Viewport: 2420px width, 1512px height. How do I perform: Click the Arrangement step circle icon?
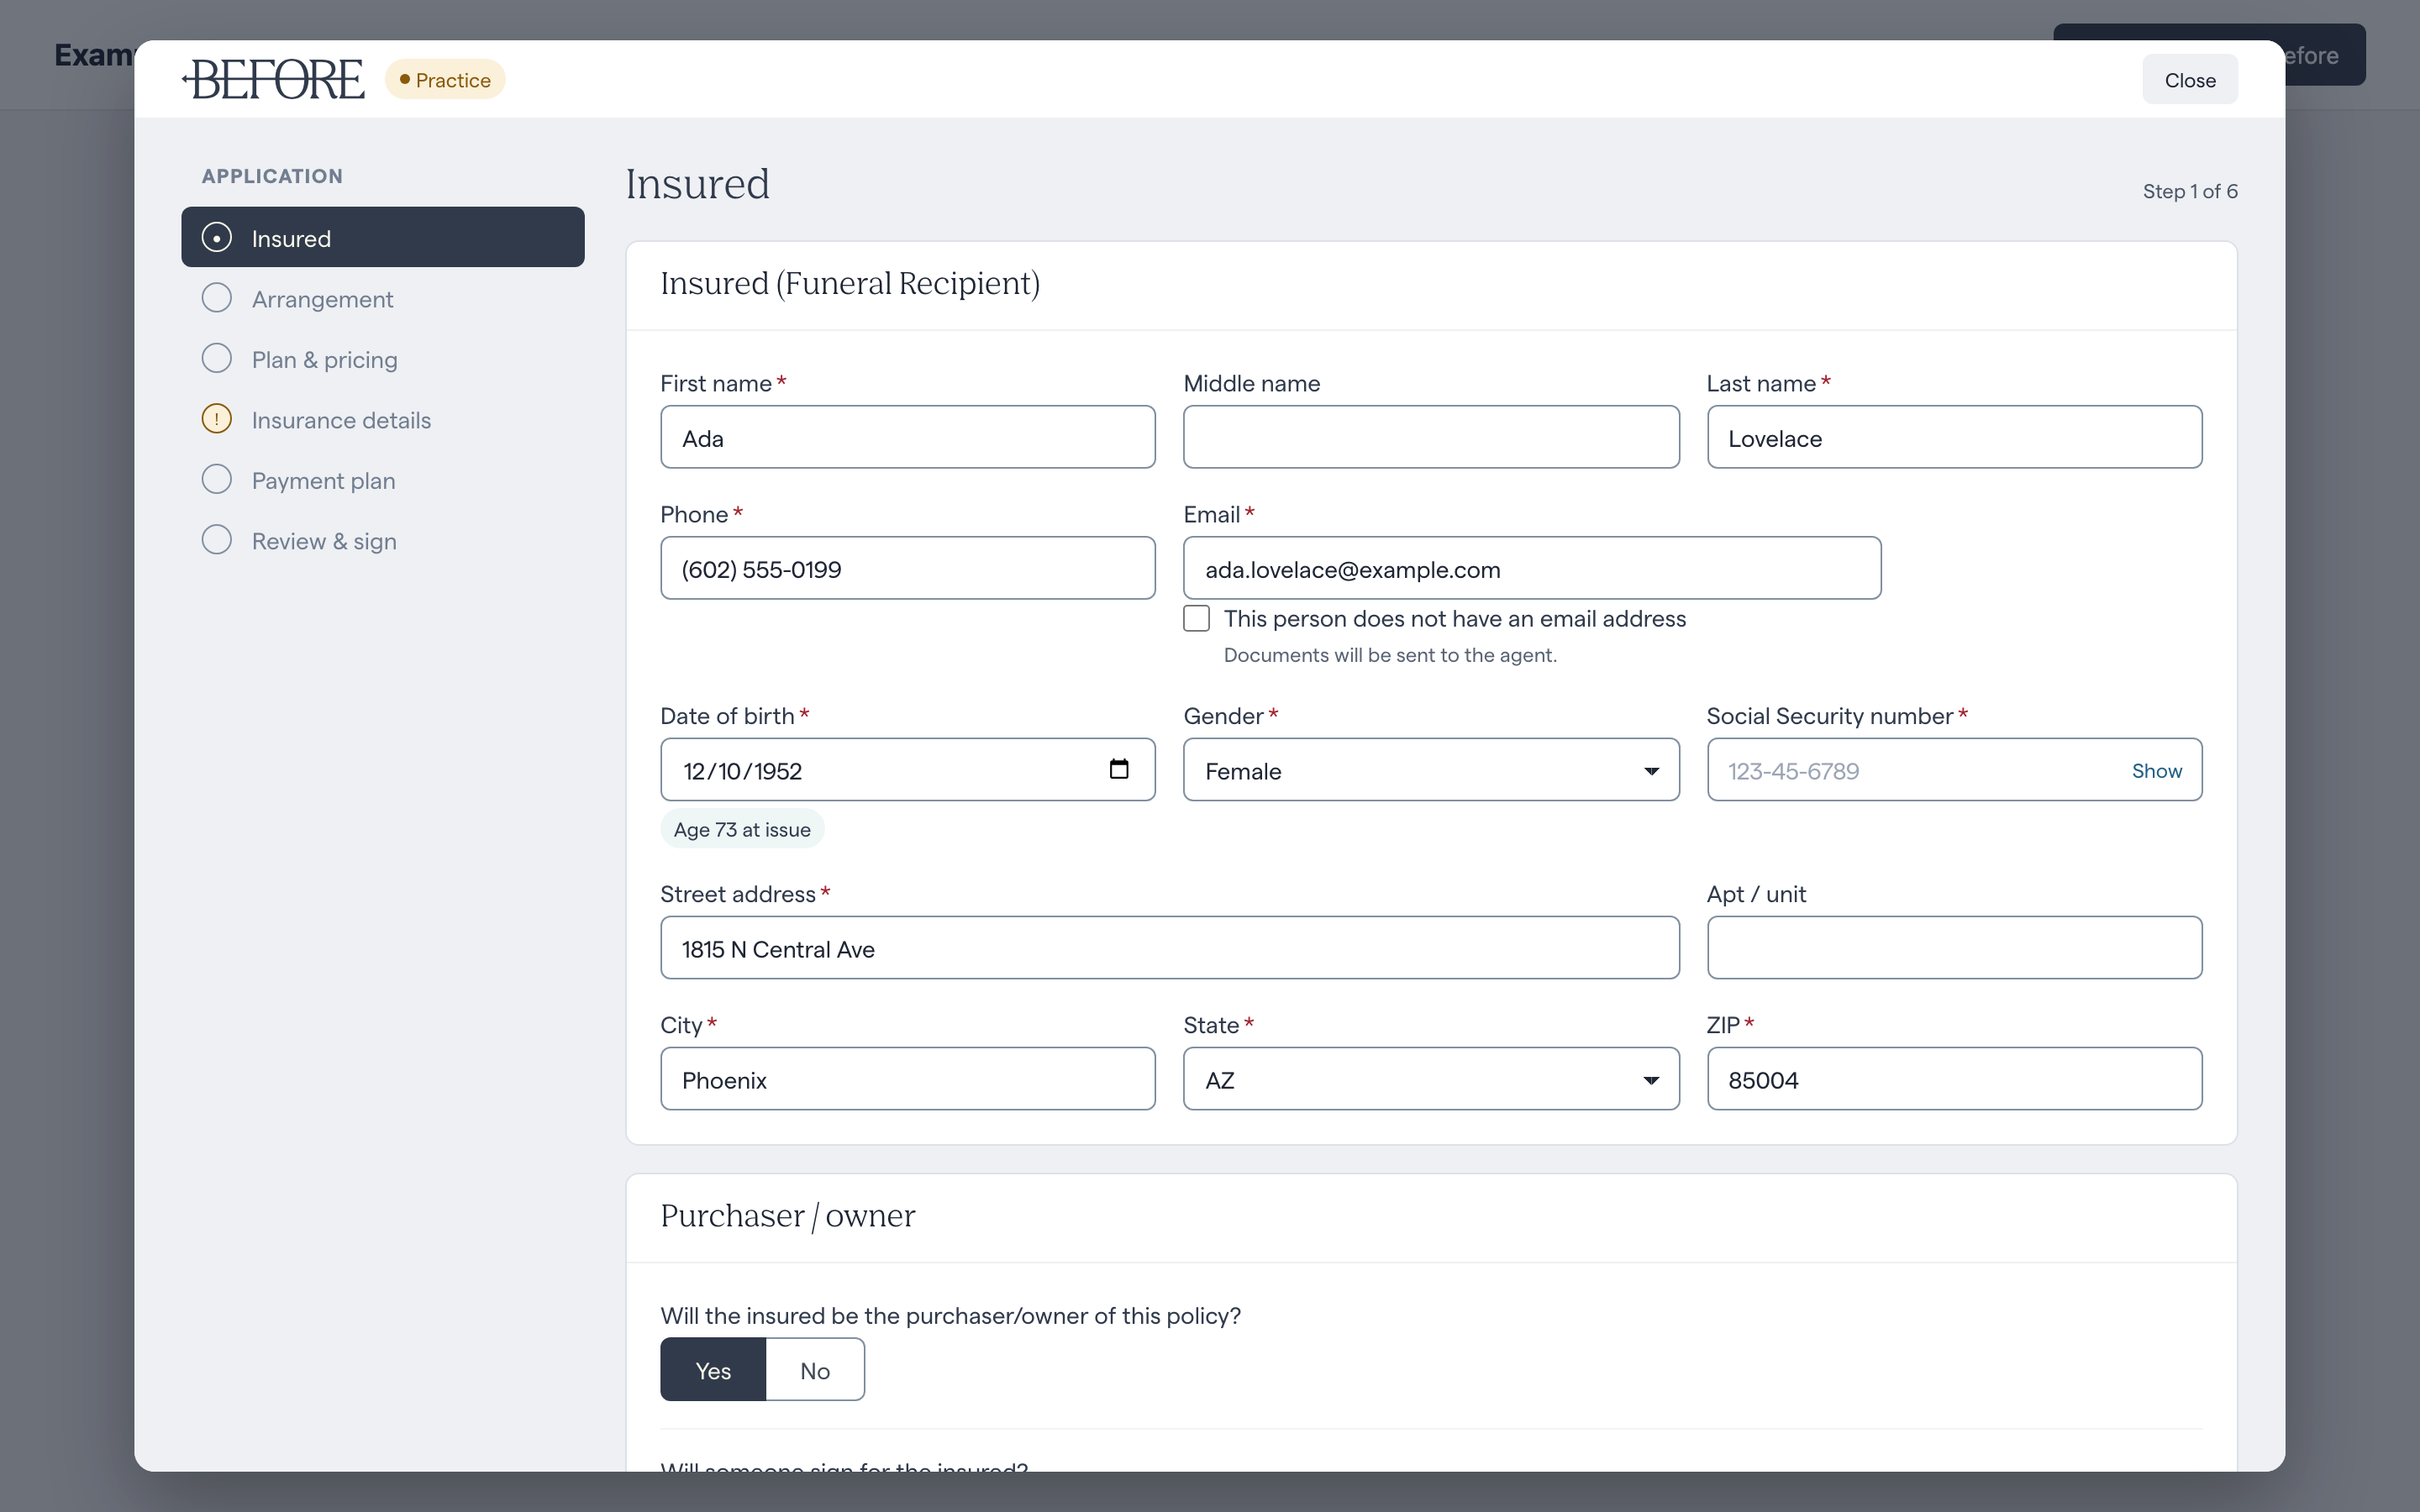[x=216, y=298]
